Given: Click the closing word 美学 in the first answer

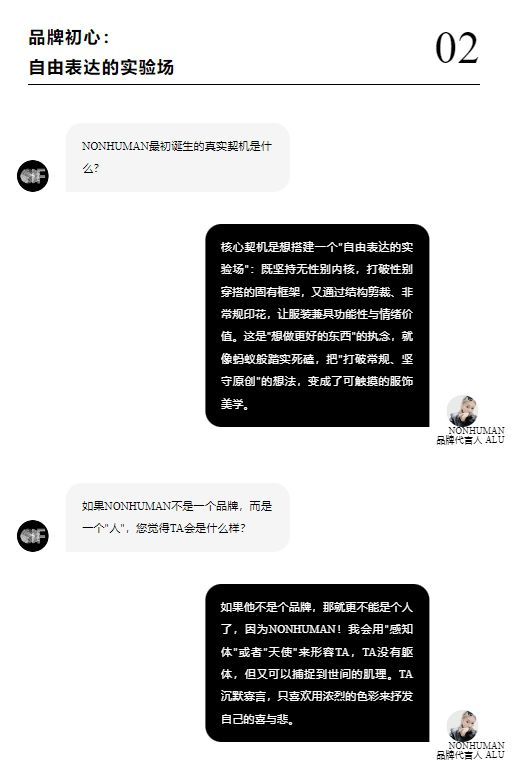Looking at the screenshot, I should (232, 404).
